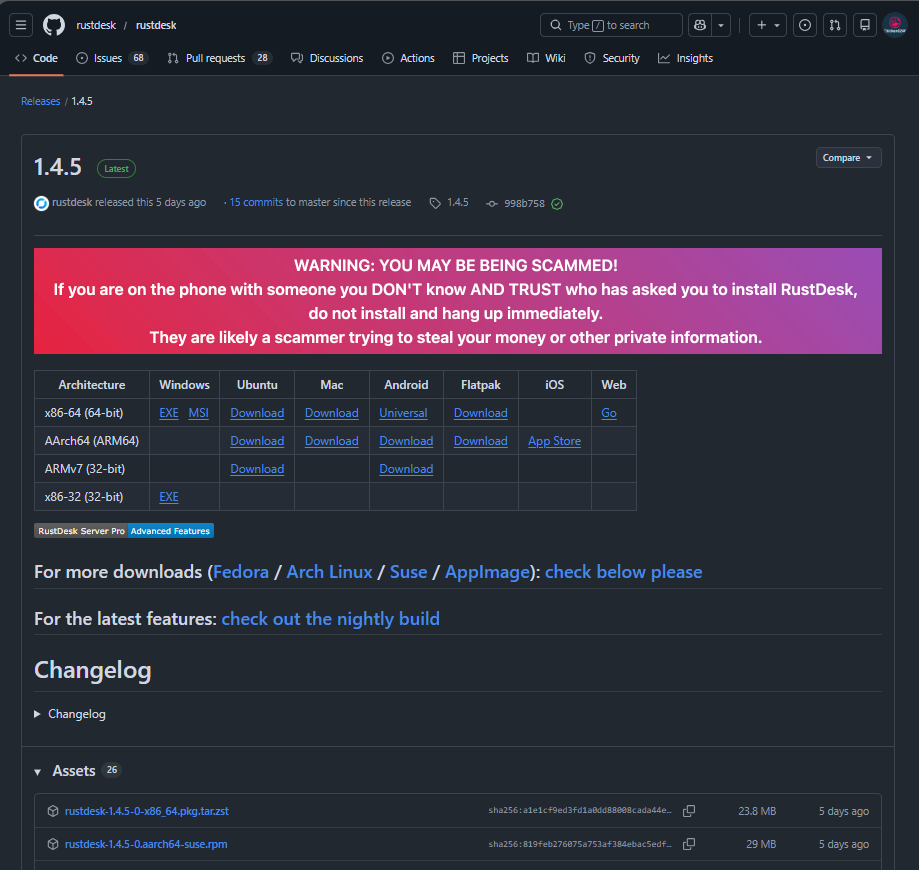Open the Pull requests icon in top header
Image resolution: width=919 pixels, height=870 pixels.
pos(835,25)
